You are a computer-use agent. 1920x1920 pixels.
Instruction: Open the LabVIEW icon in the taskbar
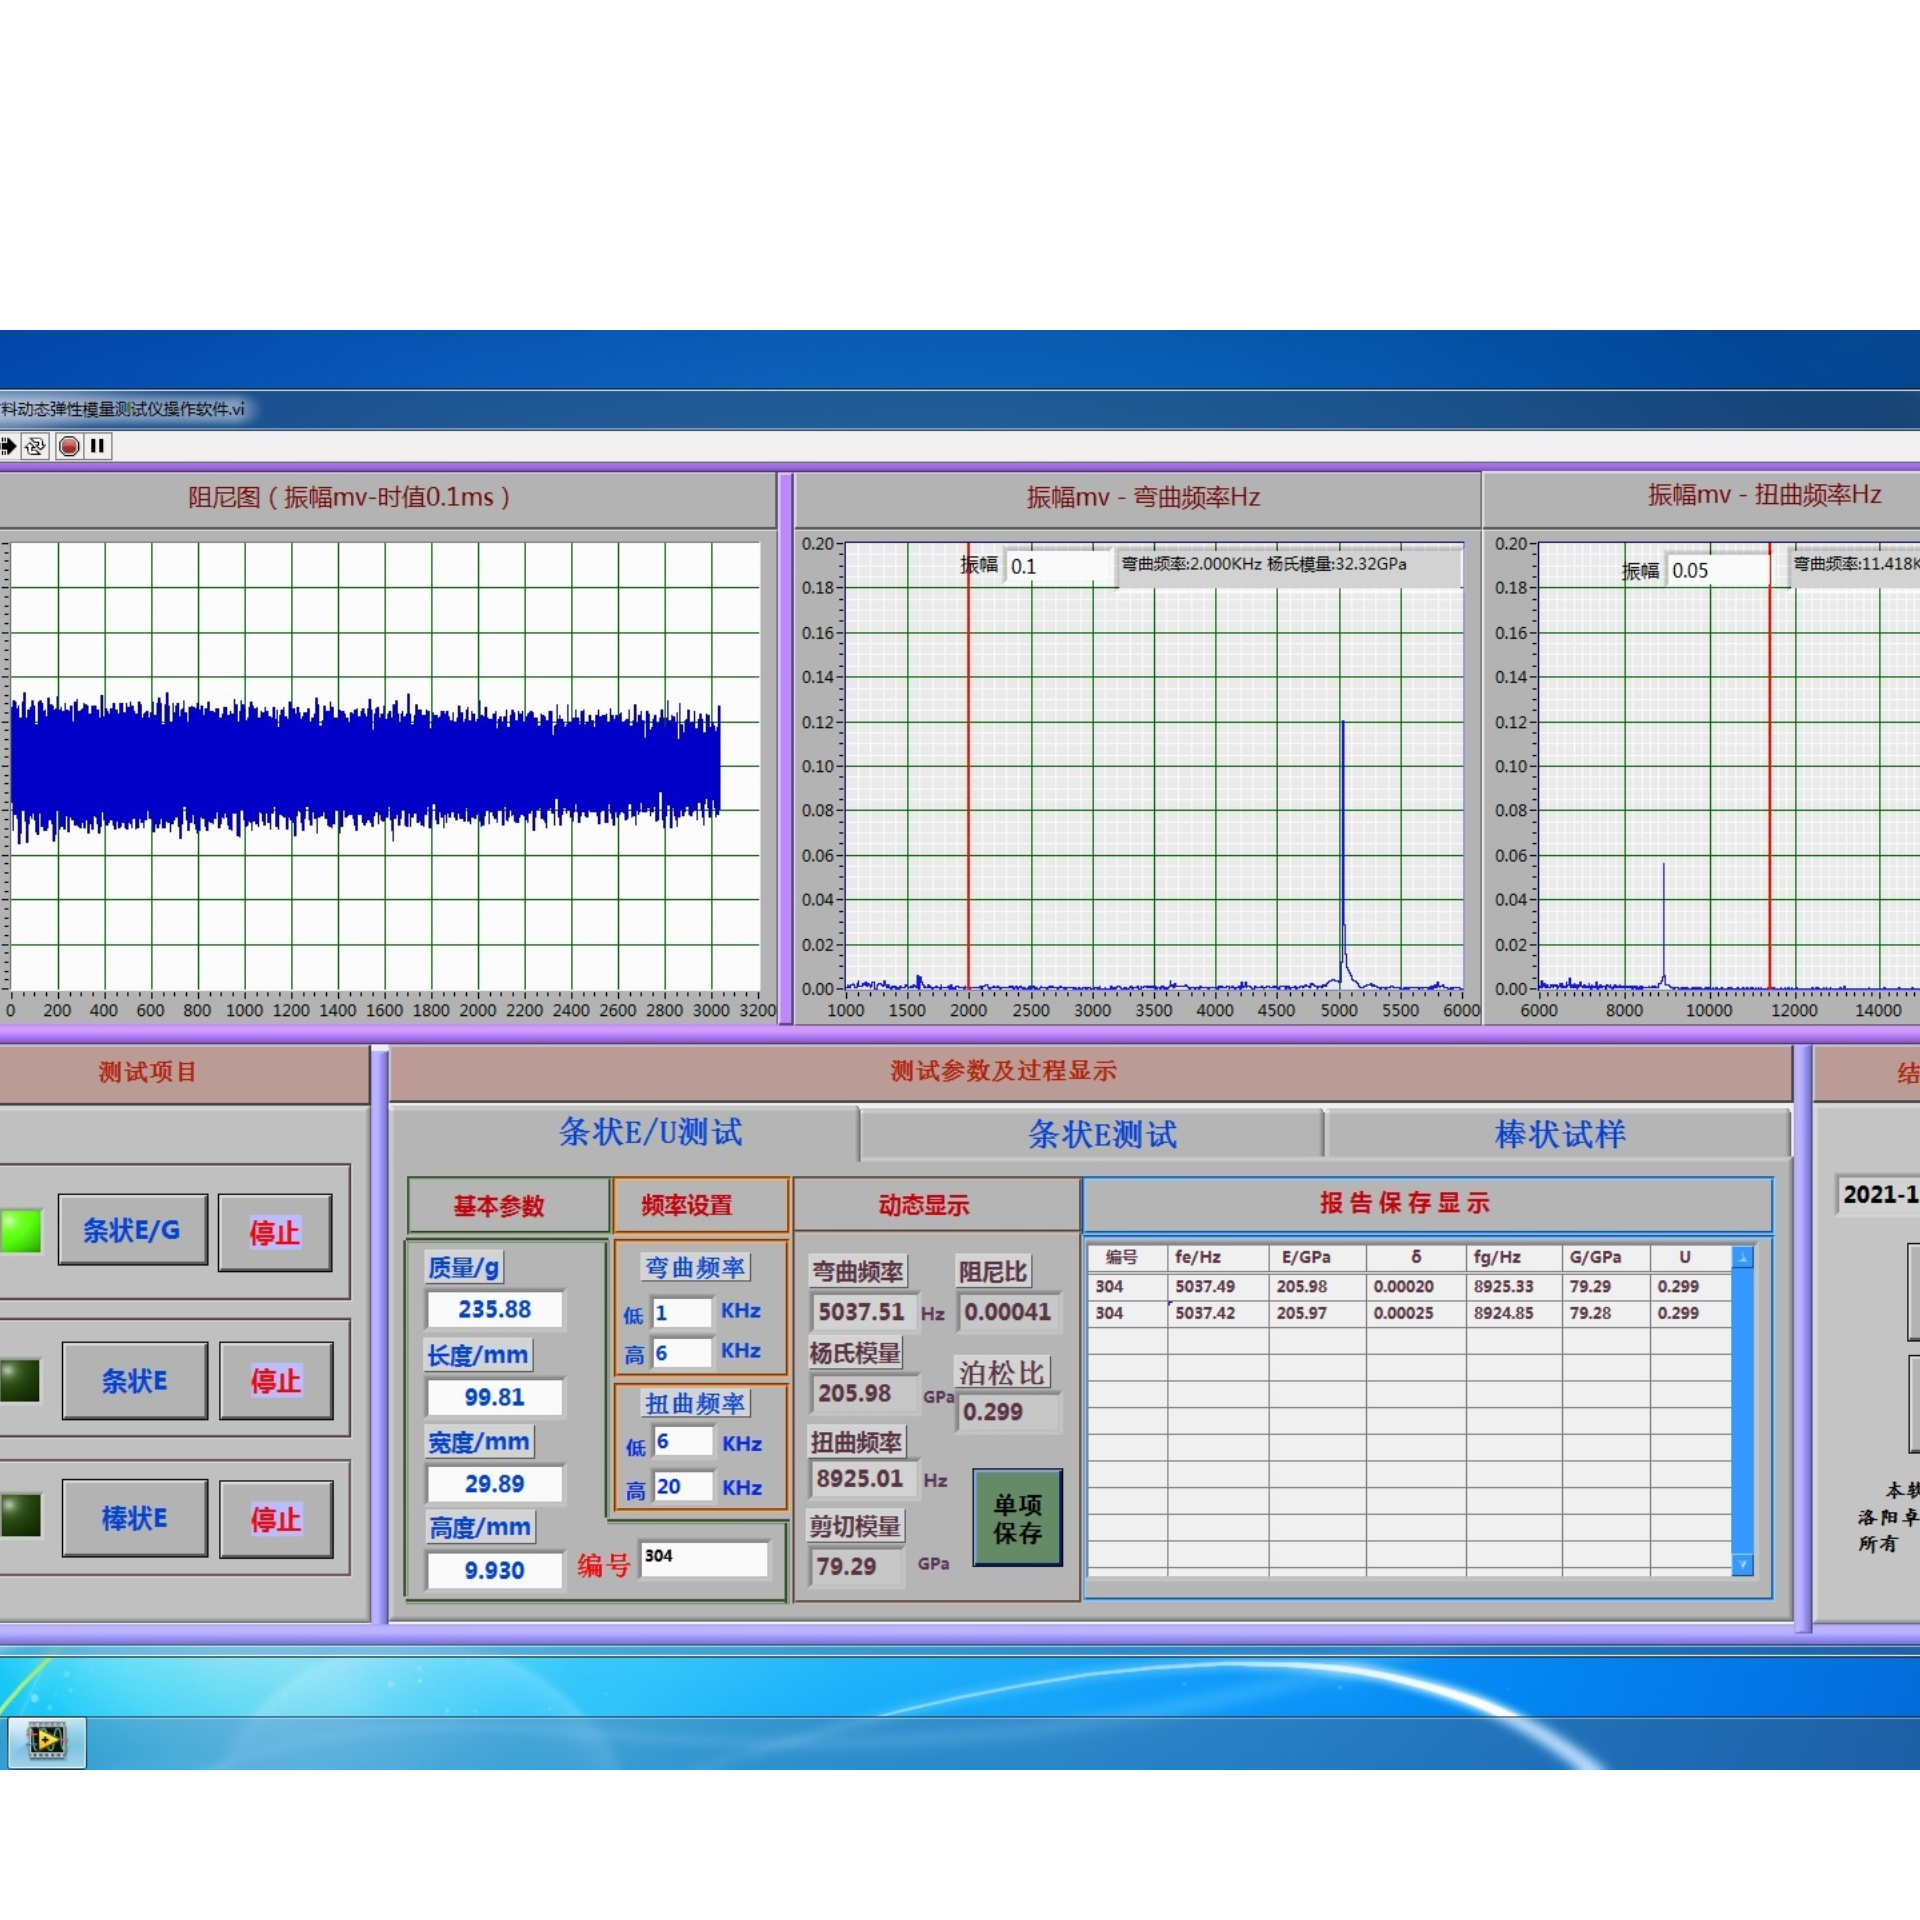46,1741
